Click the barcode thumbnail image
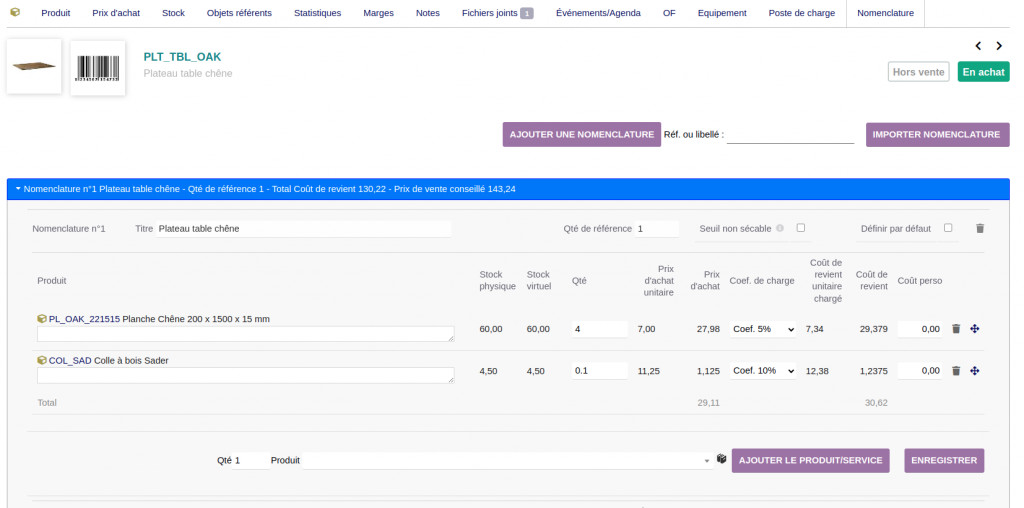 tap(98, 68)
